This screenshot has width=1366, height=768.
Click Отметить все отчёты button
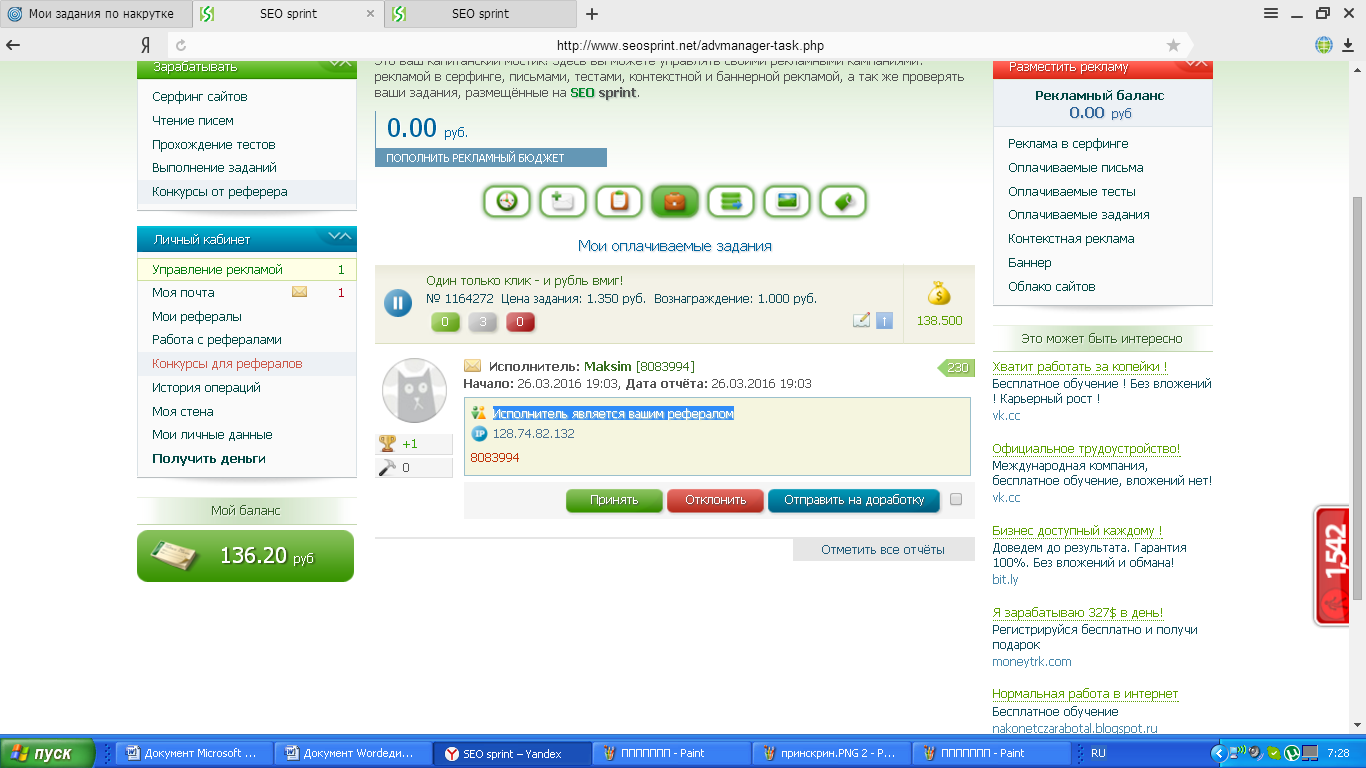pyautogui.click(x=883, y=550)
